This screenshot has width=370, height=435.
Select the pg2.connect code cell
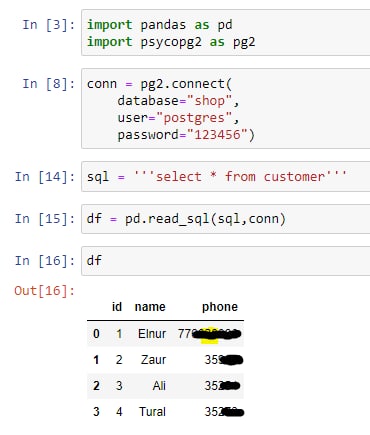point(226,109)
